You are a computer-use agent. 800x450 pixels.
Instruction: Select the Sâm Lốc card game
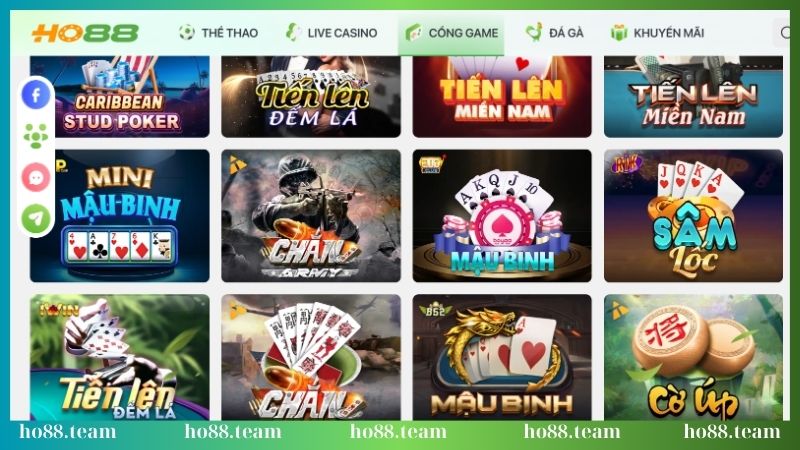[693, 216]
